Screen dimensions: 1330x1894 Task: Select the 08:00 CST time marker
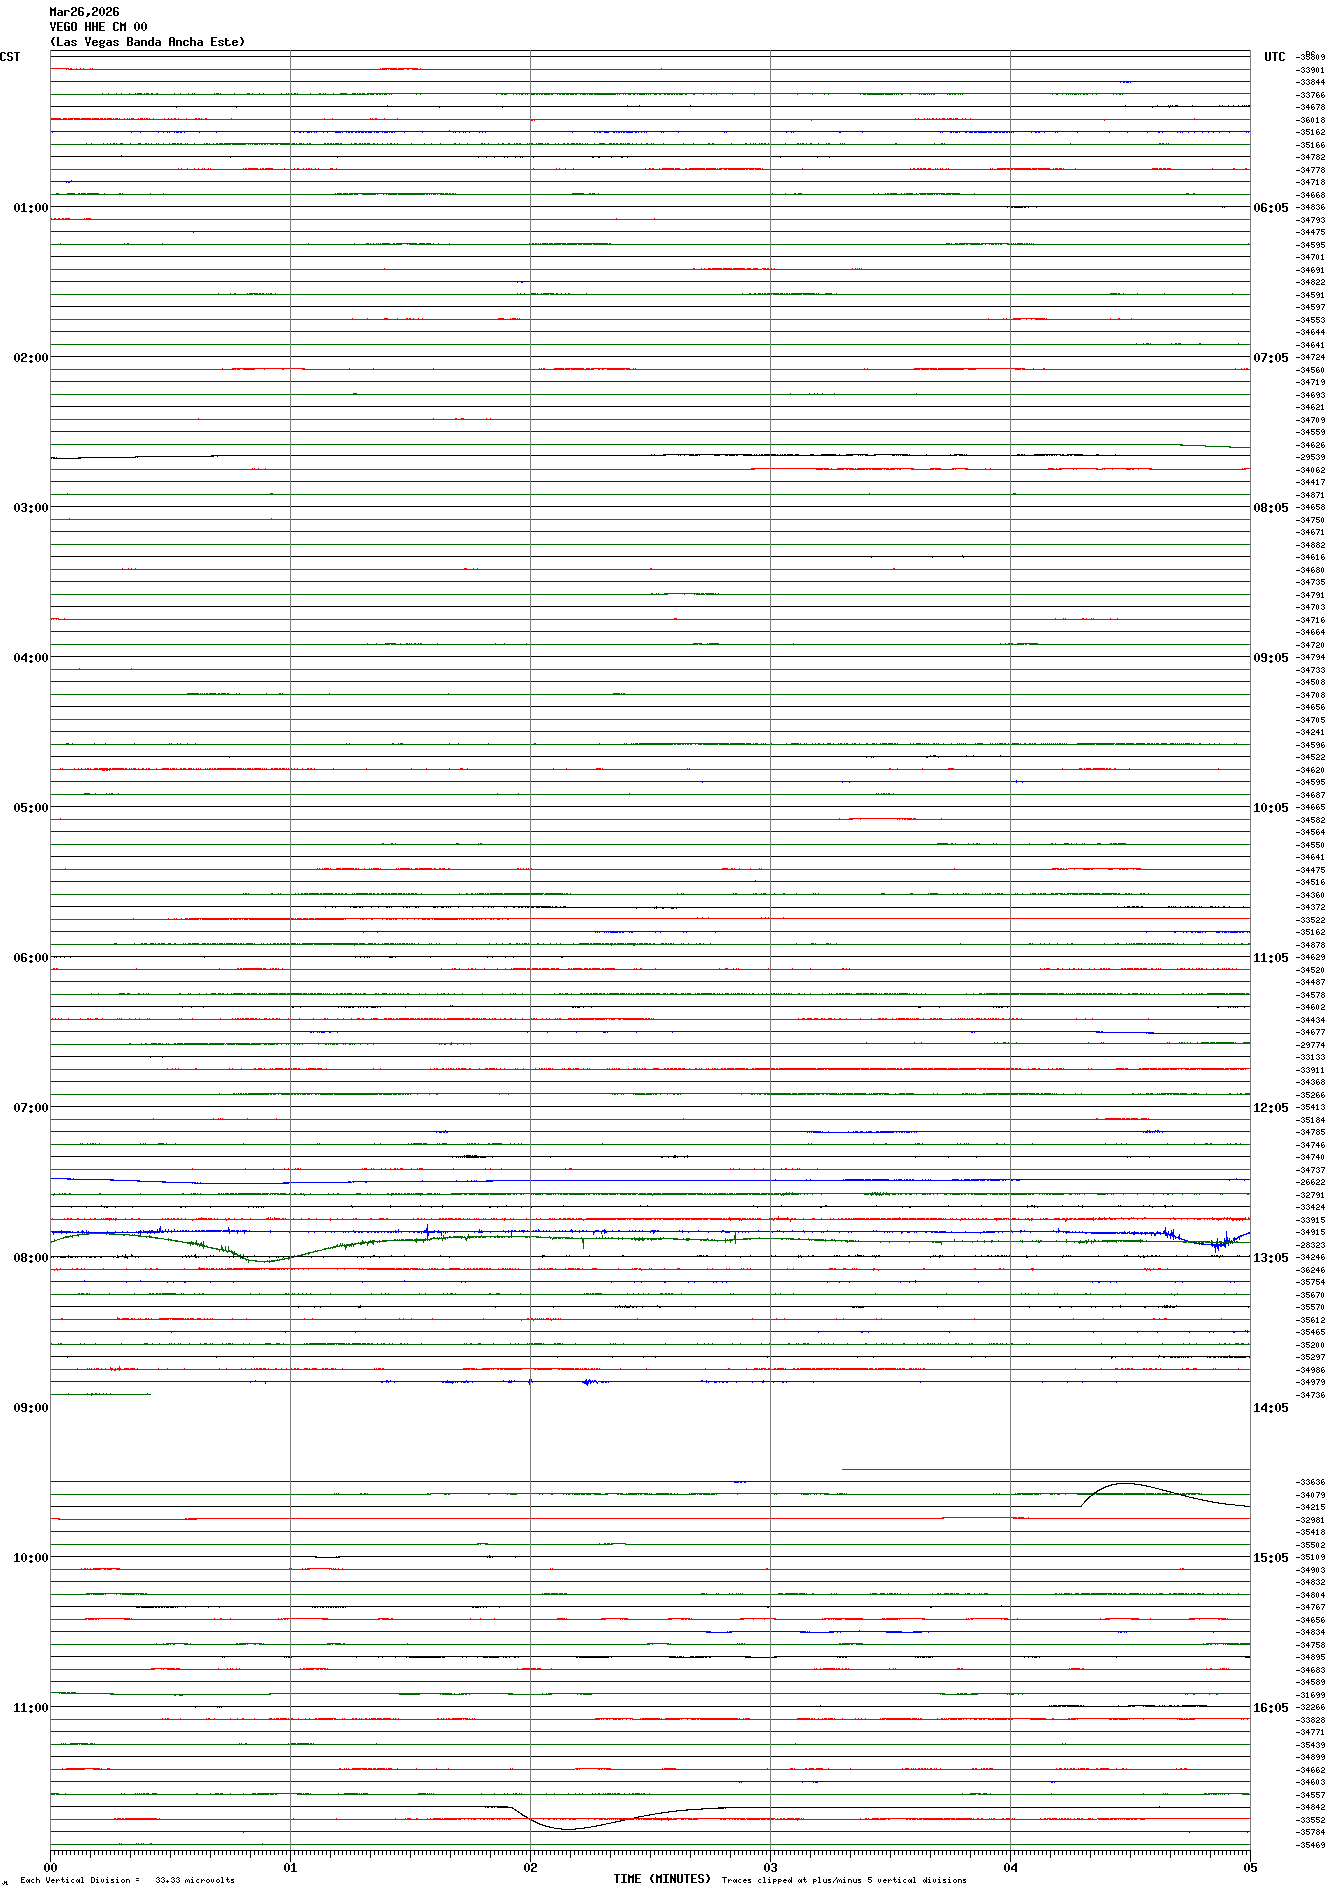[x=30, y=1258]
